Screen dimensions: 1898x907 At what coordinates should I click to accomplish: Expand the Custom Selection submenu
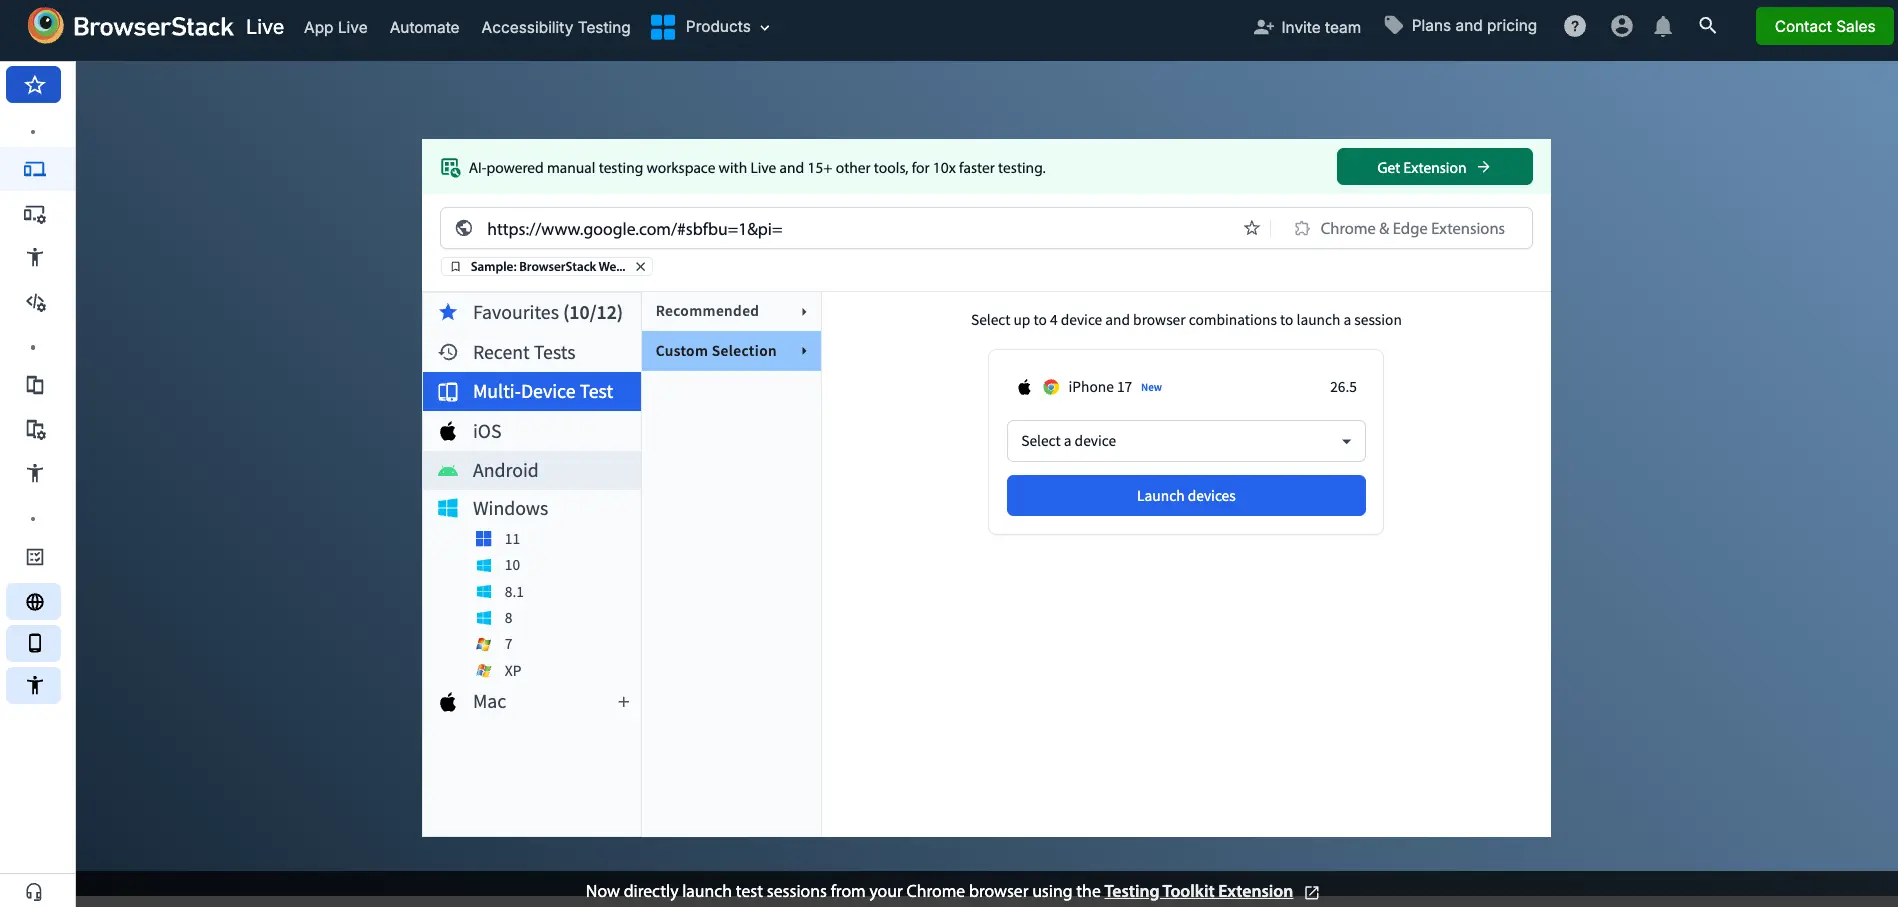click(x=731, y=351)
